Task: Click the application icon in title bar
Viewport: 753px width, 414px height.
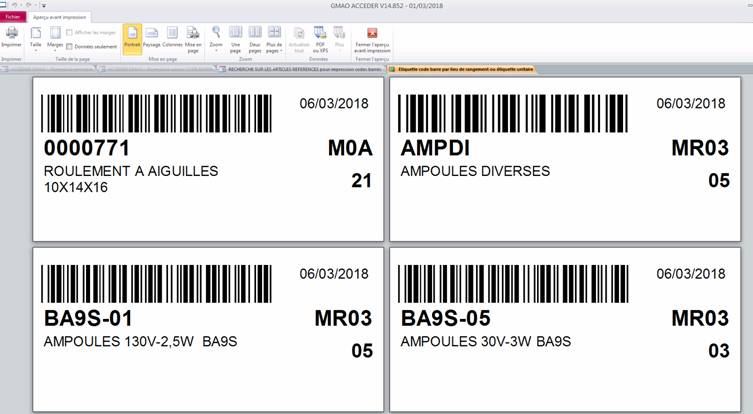Action: click(x=2, y=5)
